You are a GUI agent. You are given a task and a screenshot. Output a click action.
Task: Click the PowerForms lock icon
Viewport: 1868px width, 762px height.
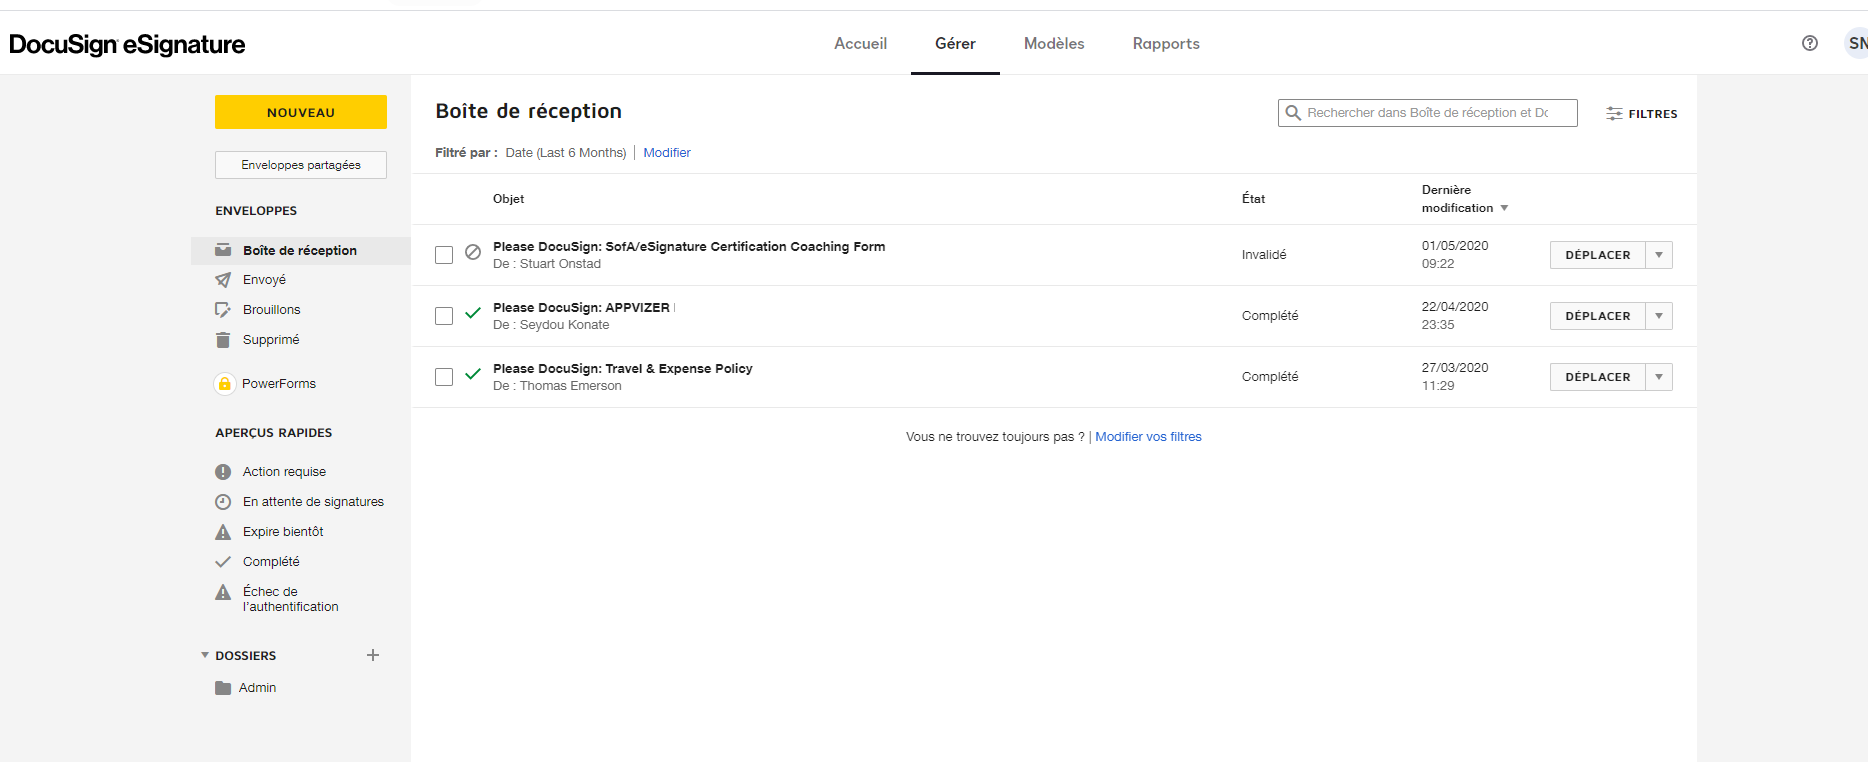click(x=225, y=384)
